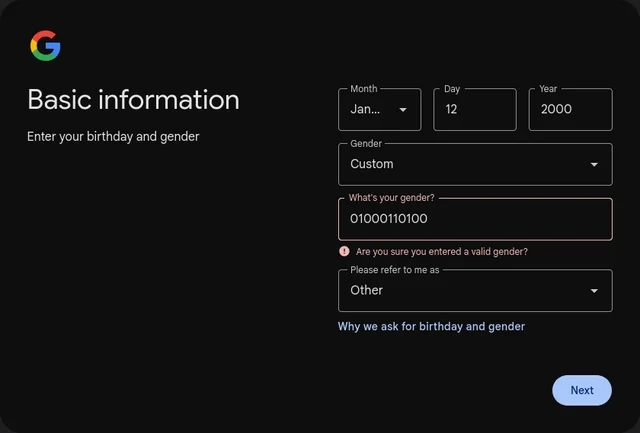640x433 pixels.
Task: Click the 'Custom' gender selection
Action: (372, 164)
